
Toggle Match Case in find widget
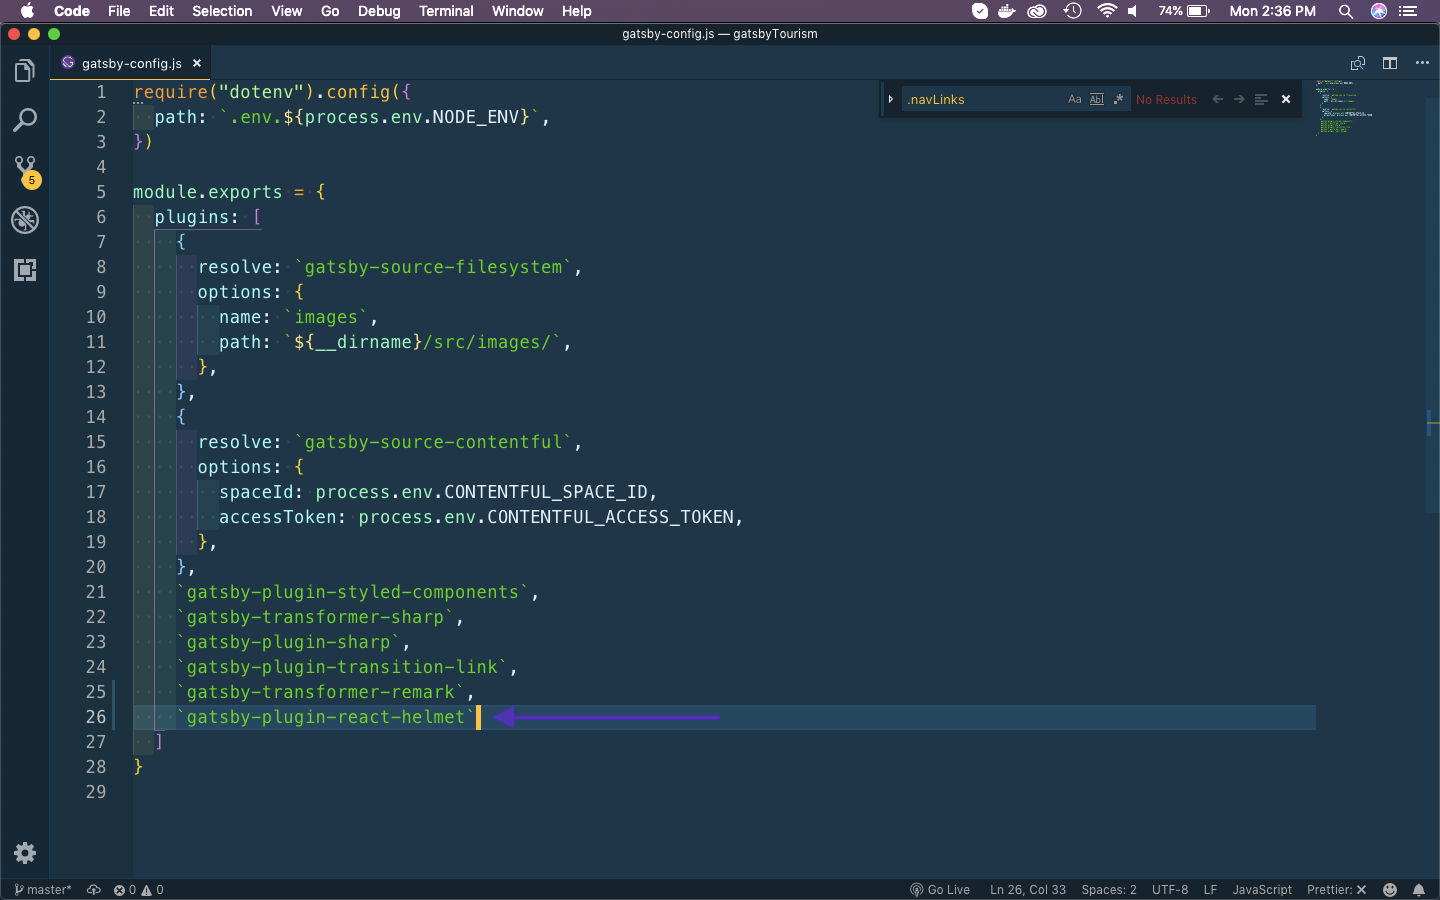1075,99
